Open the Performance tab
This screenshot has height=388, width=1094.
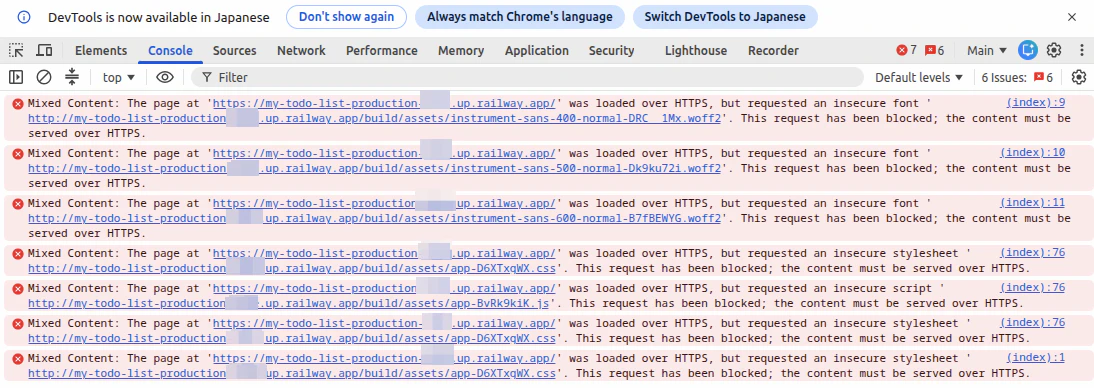382,50
